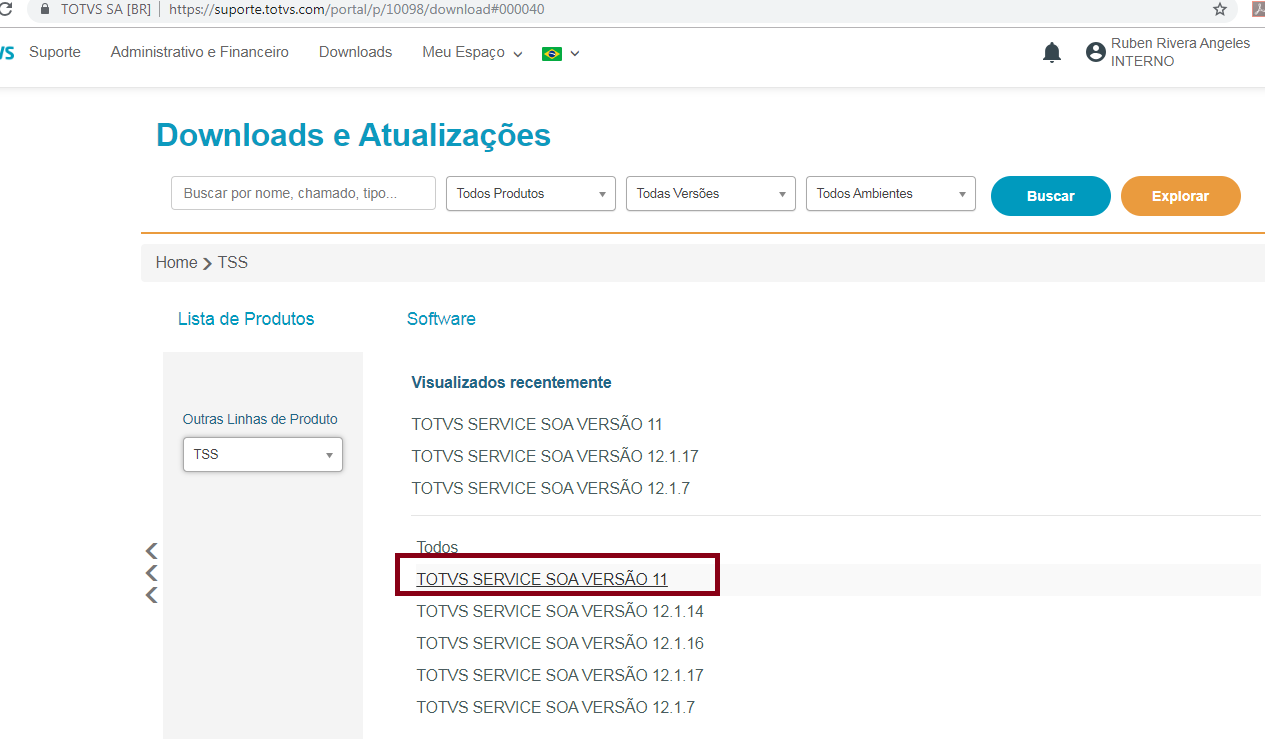Open TOTVS SERVICE SOA VERSÃO 12.1.14
1265x739 pixels.
pos(560,611)
